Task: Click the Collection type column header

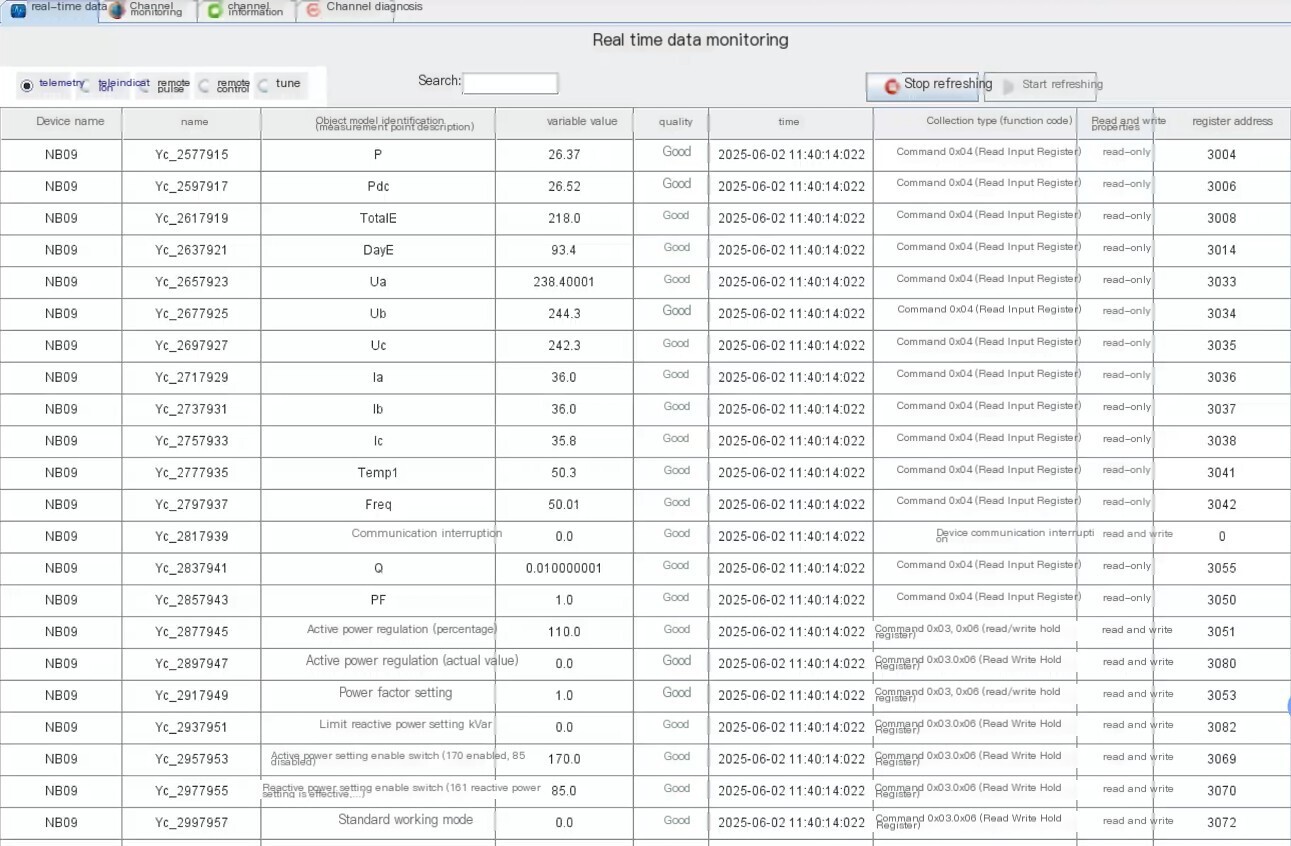Action: click(975, 122)
